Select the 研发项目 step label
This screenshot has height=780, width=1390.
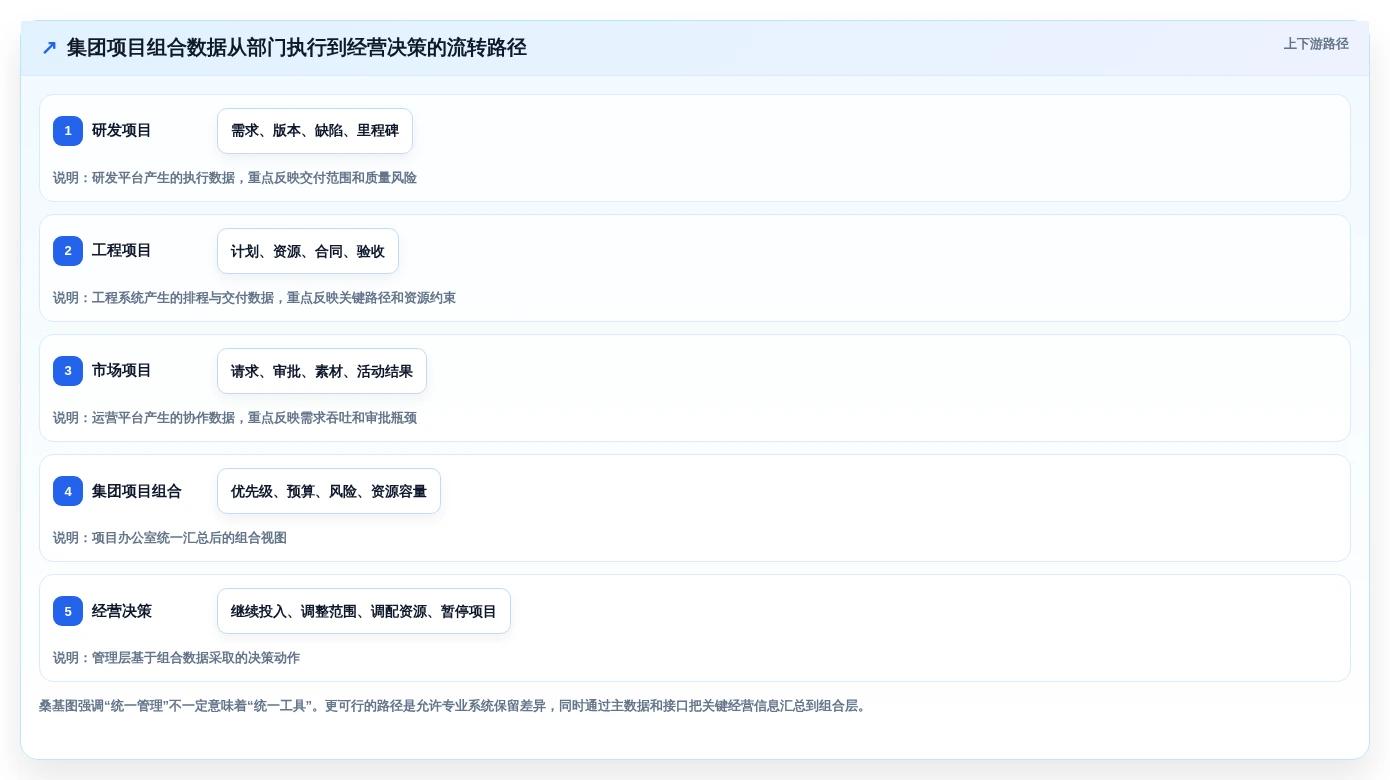pyautogui.click(x=122, y=131)
